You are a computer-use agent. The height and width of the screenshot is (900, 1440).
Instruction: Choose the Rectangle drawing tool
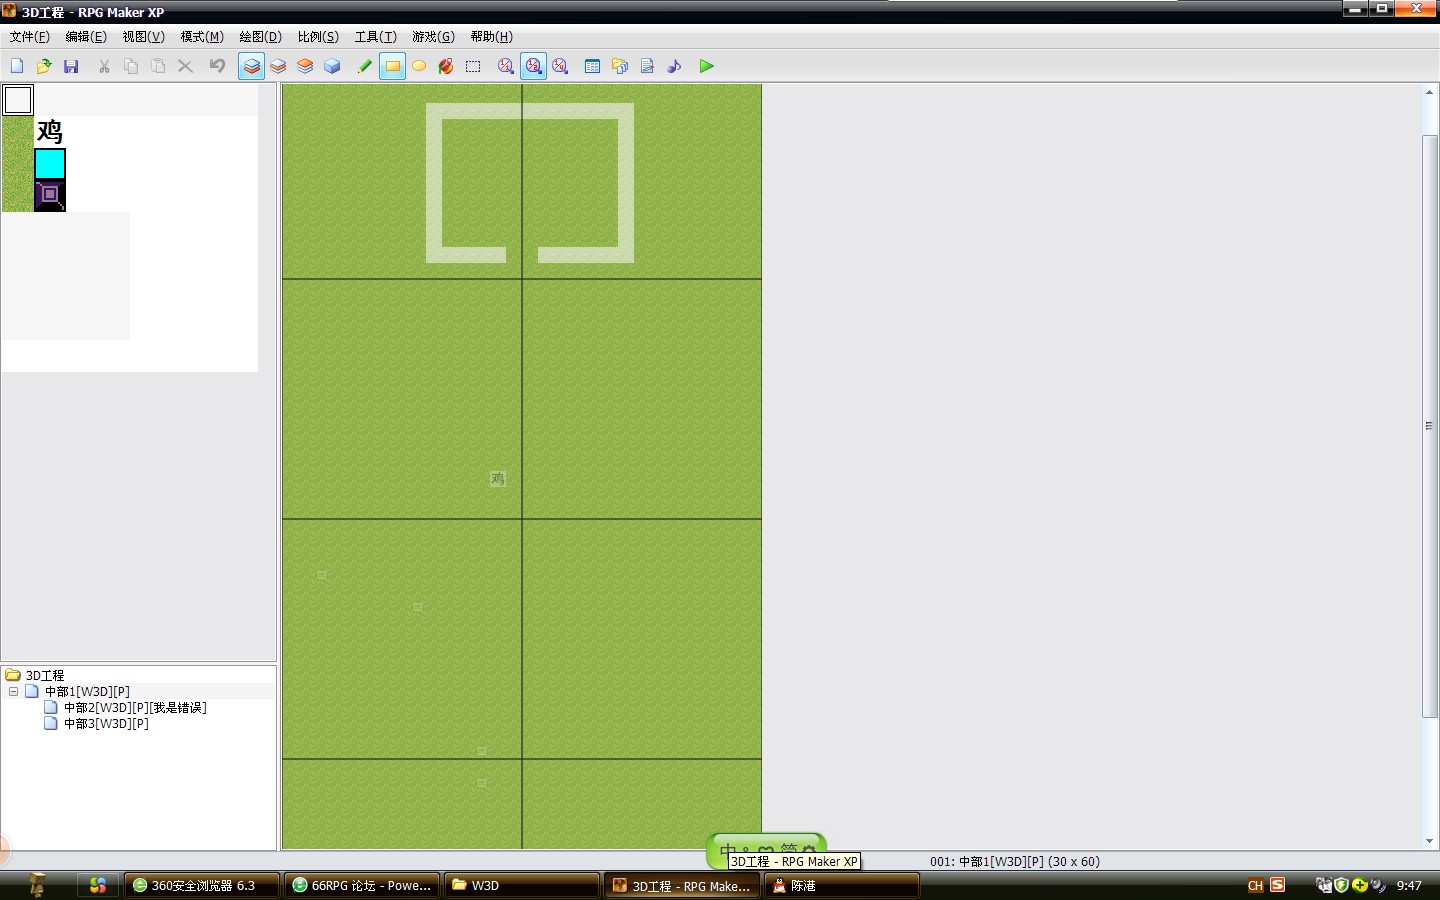pos(392,66)
